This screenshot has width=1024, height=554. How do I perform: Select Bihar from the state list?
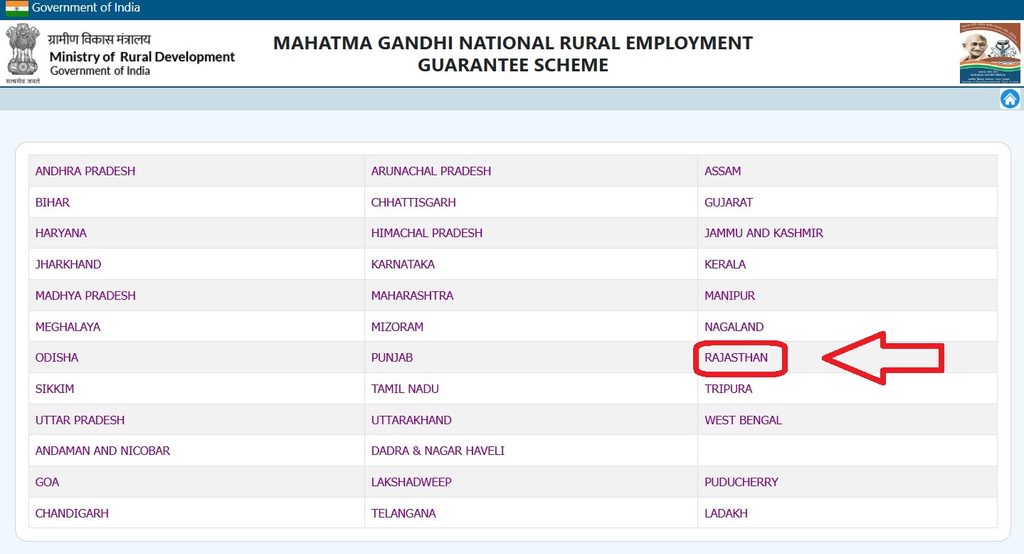[x=52, y=203]
